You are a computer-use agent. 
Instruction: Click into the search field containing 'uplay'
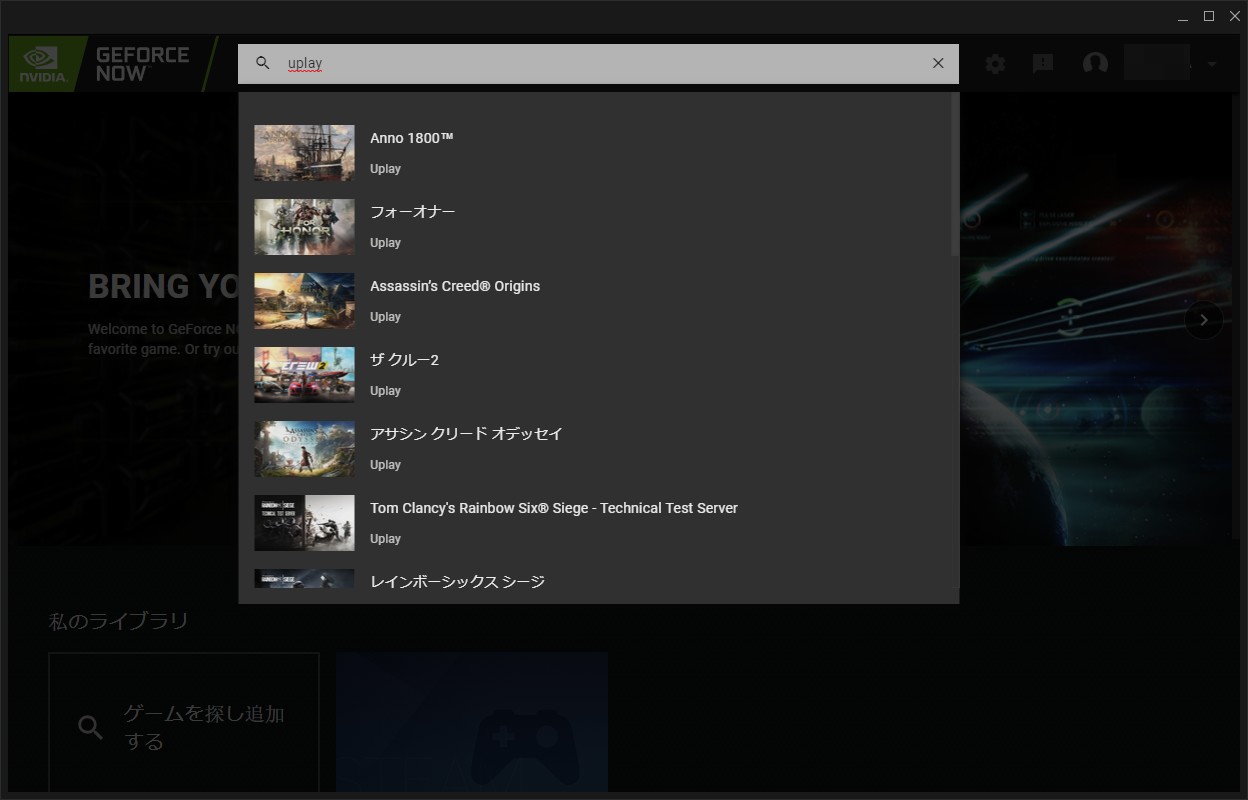598,63
